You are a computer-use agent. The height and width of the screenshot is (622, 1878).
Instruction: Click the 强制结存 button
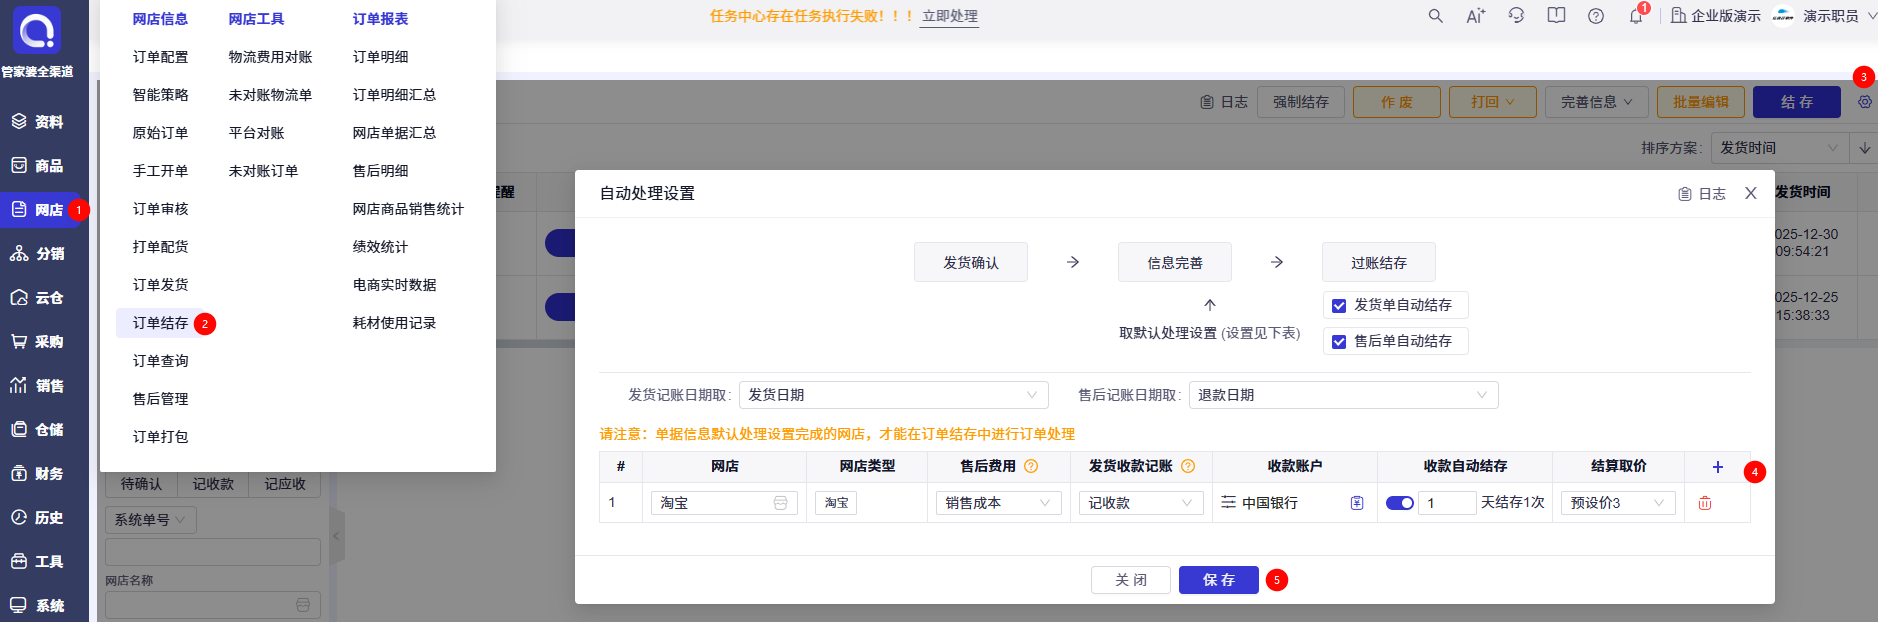tap(1301, 102)
